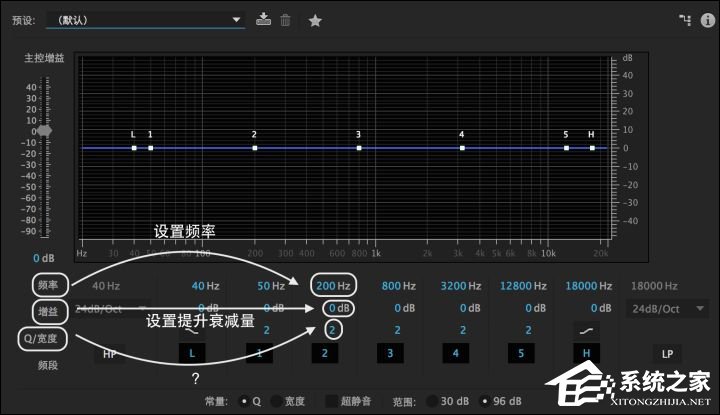Viewport: 720px width, 415px height.
Task: Toggle band 5 button
Action: (521, 353)
